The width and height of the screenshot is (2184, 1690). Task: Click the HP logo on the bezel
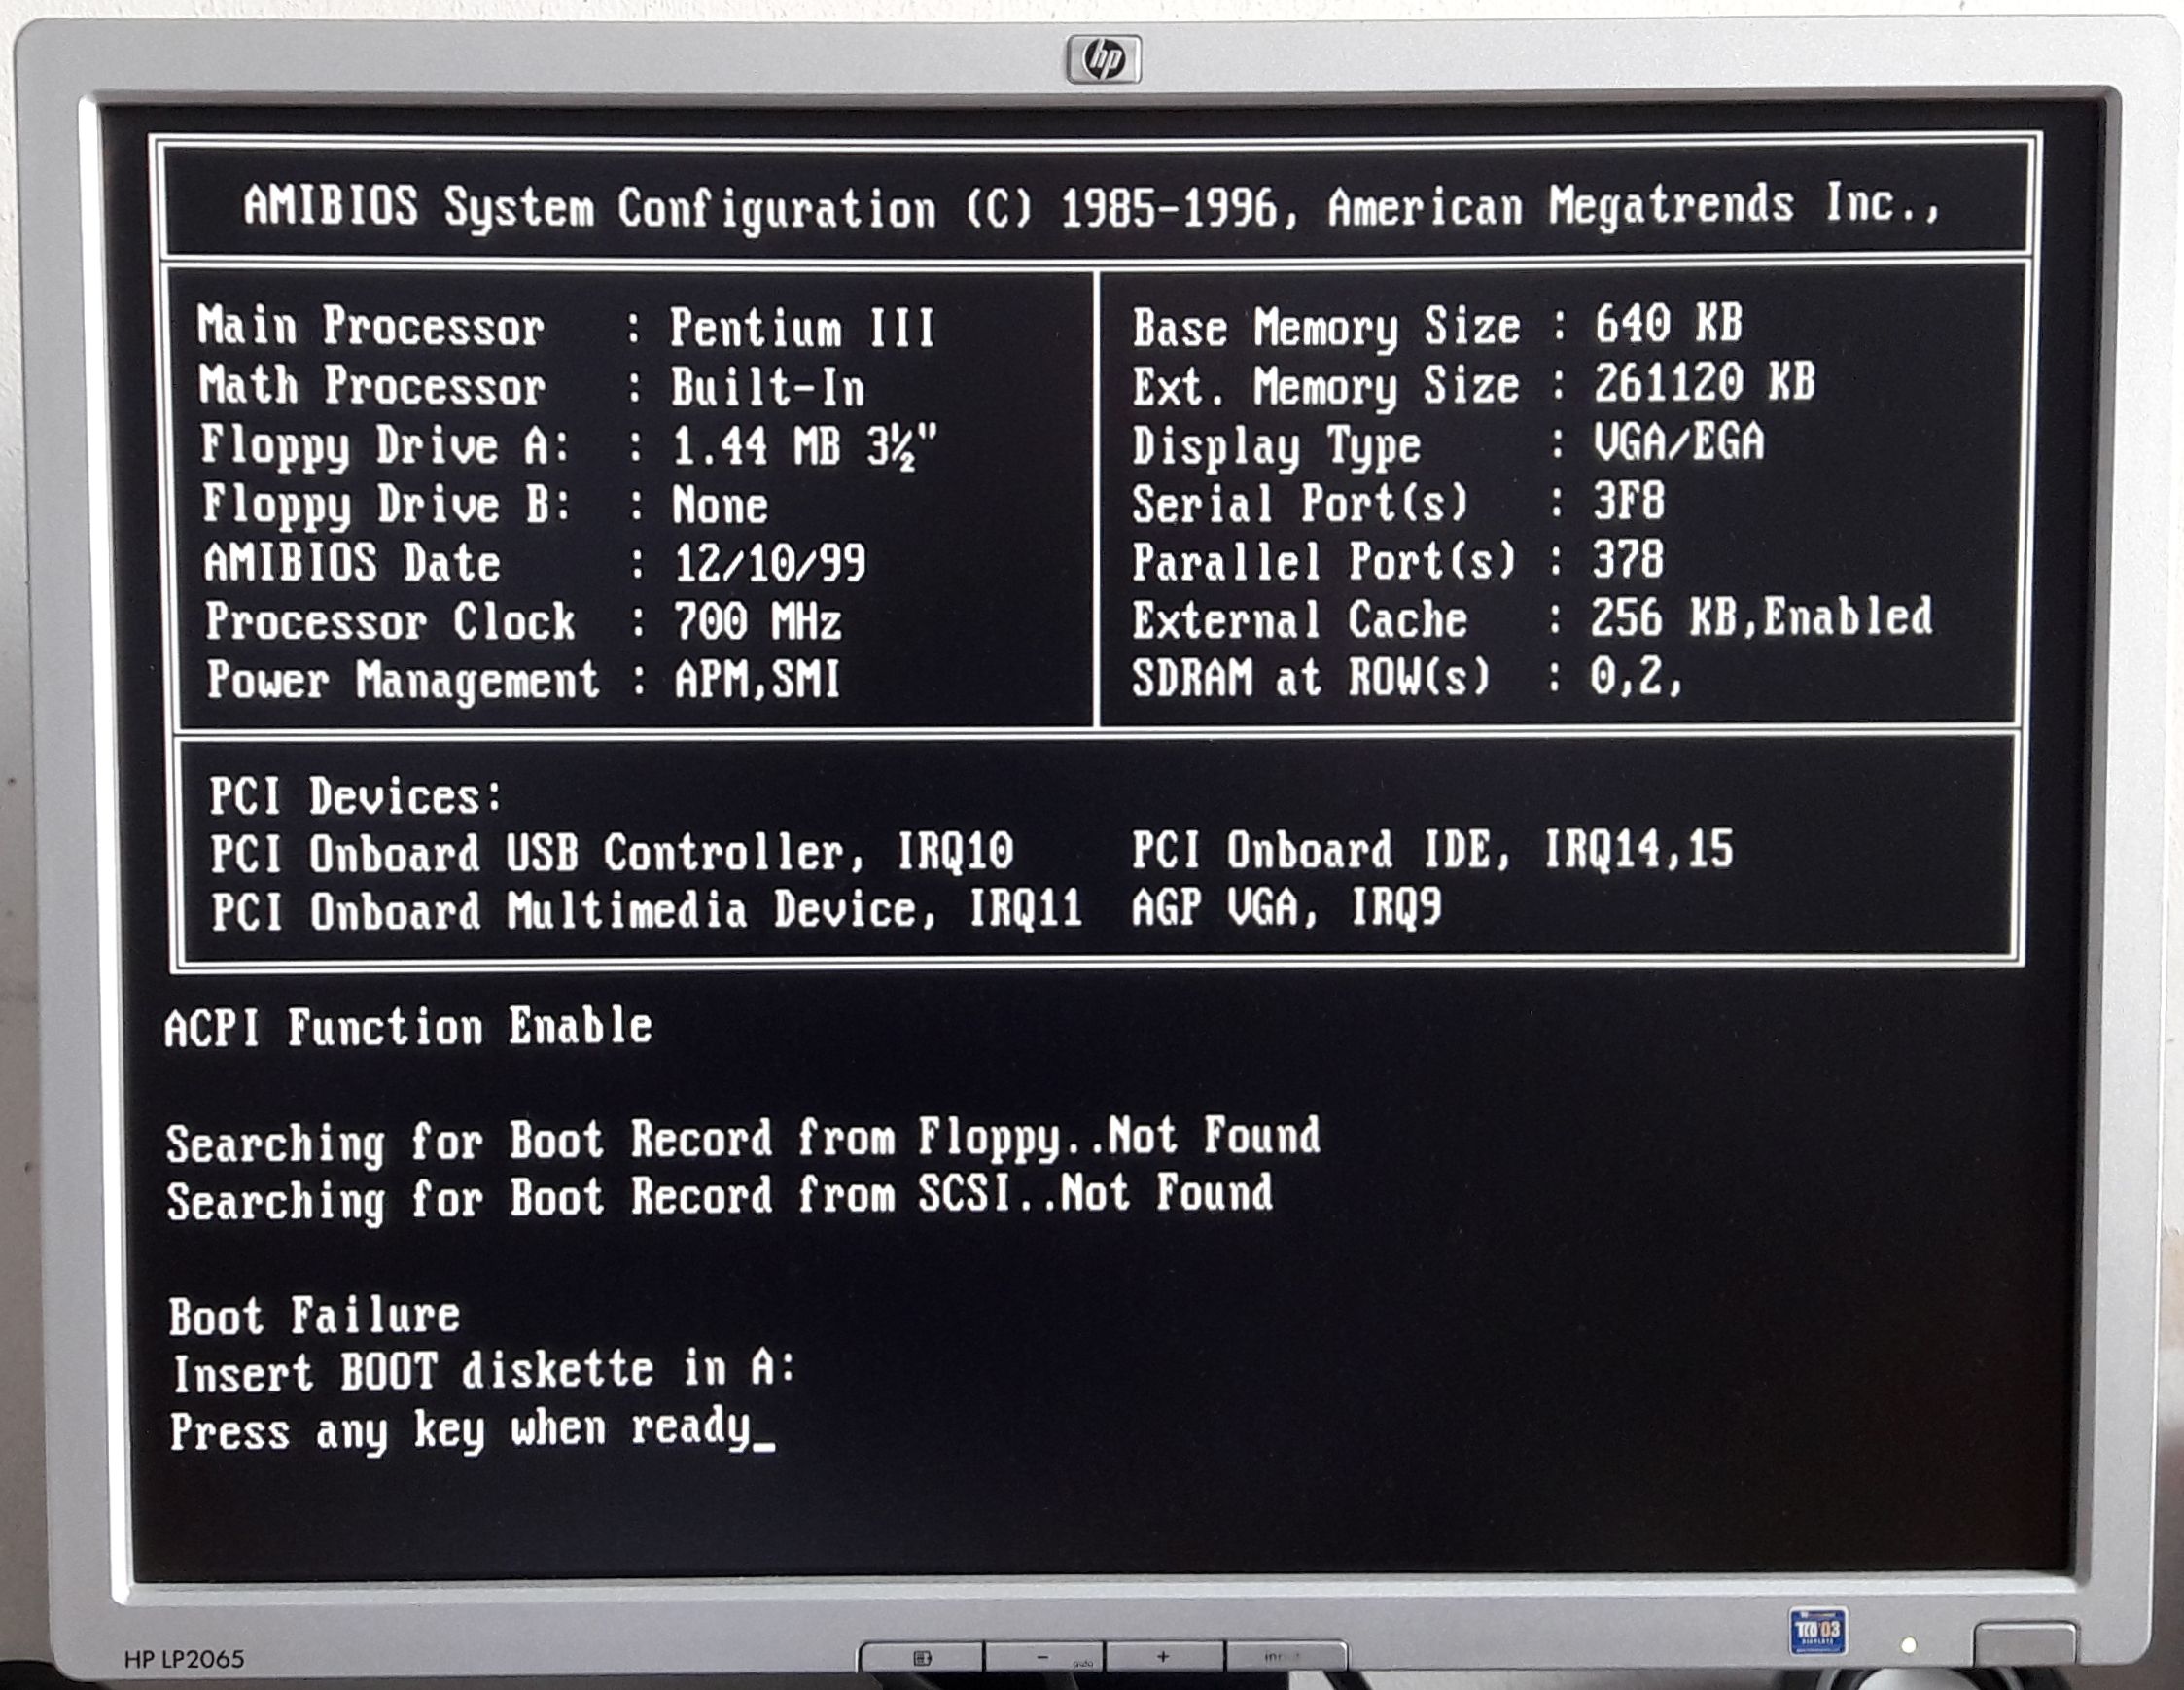point(1103,59)
